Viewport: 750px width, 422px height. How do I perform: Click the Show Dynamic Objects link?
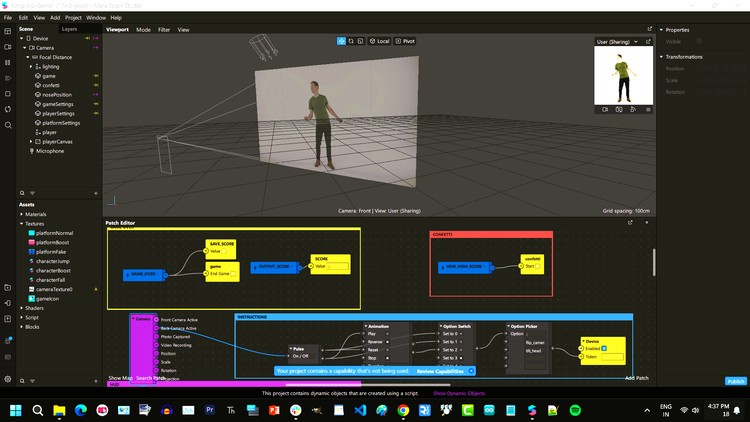pyautogui.click(x=459, y=393)
